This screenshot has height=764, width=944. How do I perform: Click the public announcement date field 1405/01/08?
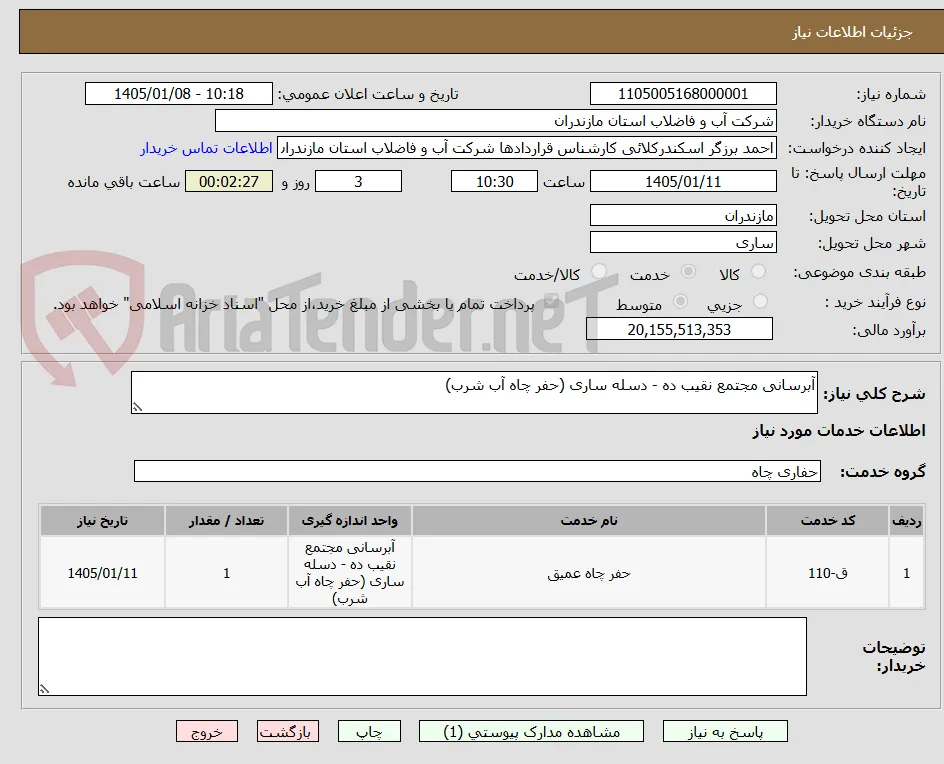point(179,94)
